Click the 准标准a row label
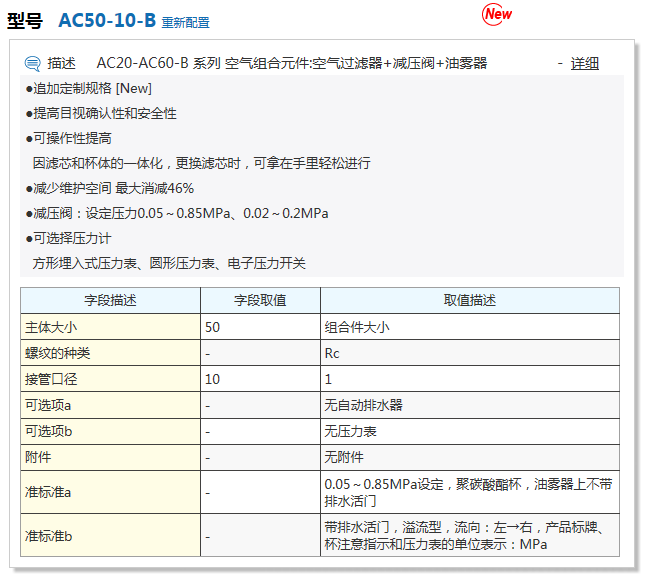The height and width of the screenshot is (576, 645). (x=110, y=492)
